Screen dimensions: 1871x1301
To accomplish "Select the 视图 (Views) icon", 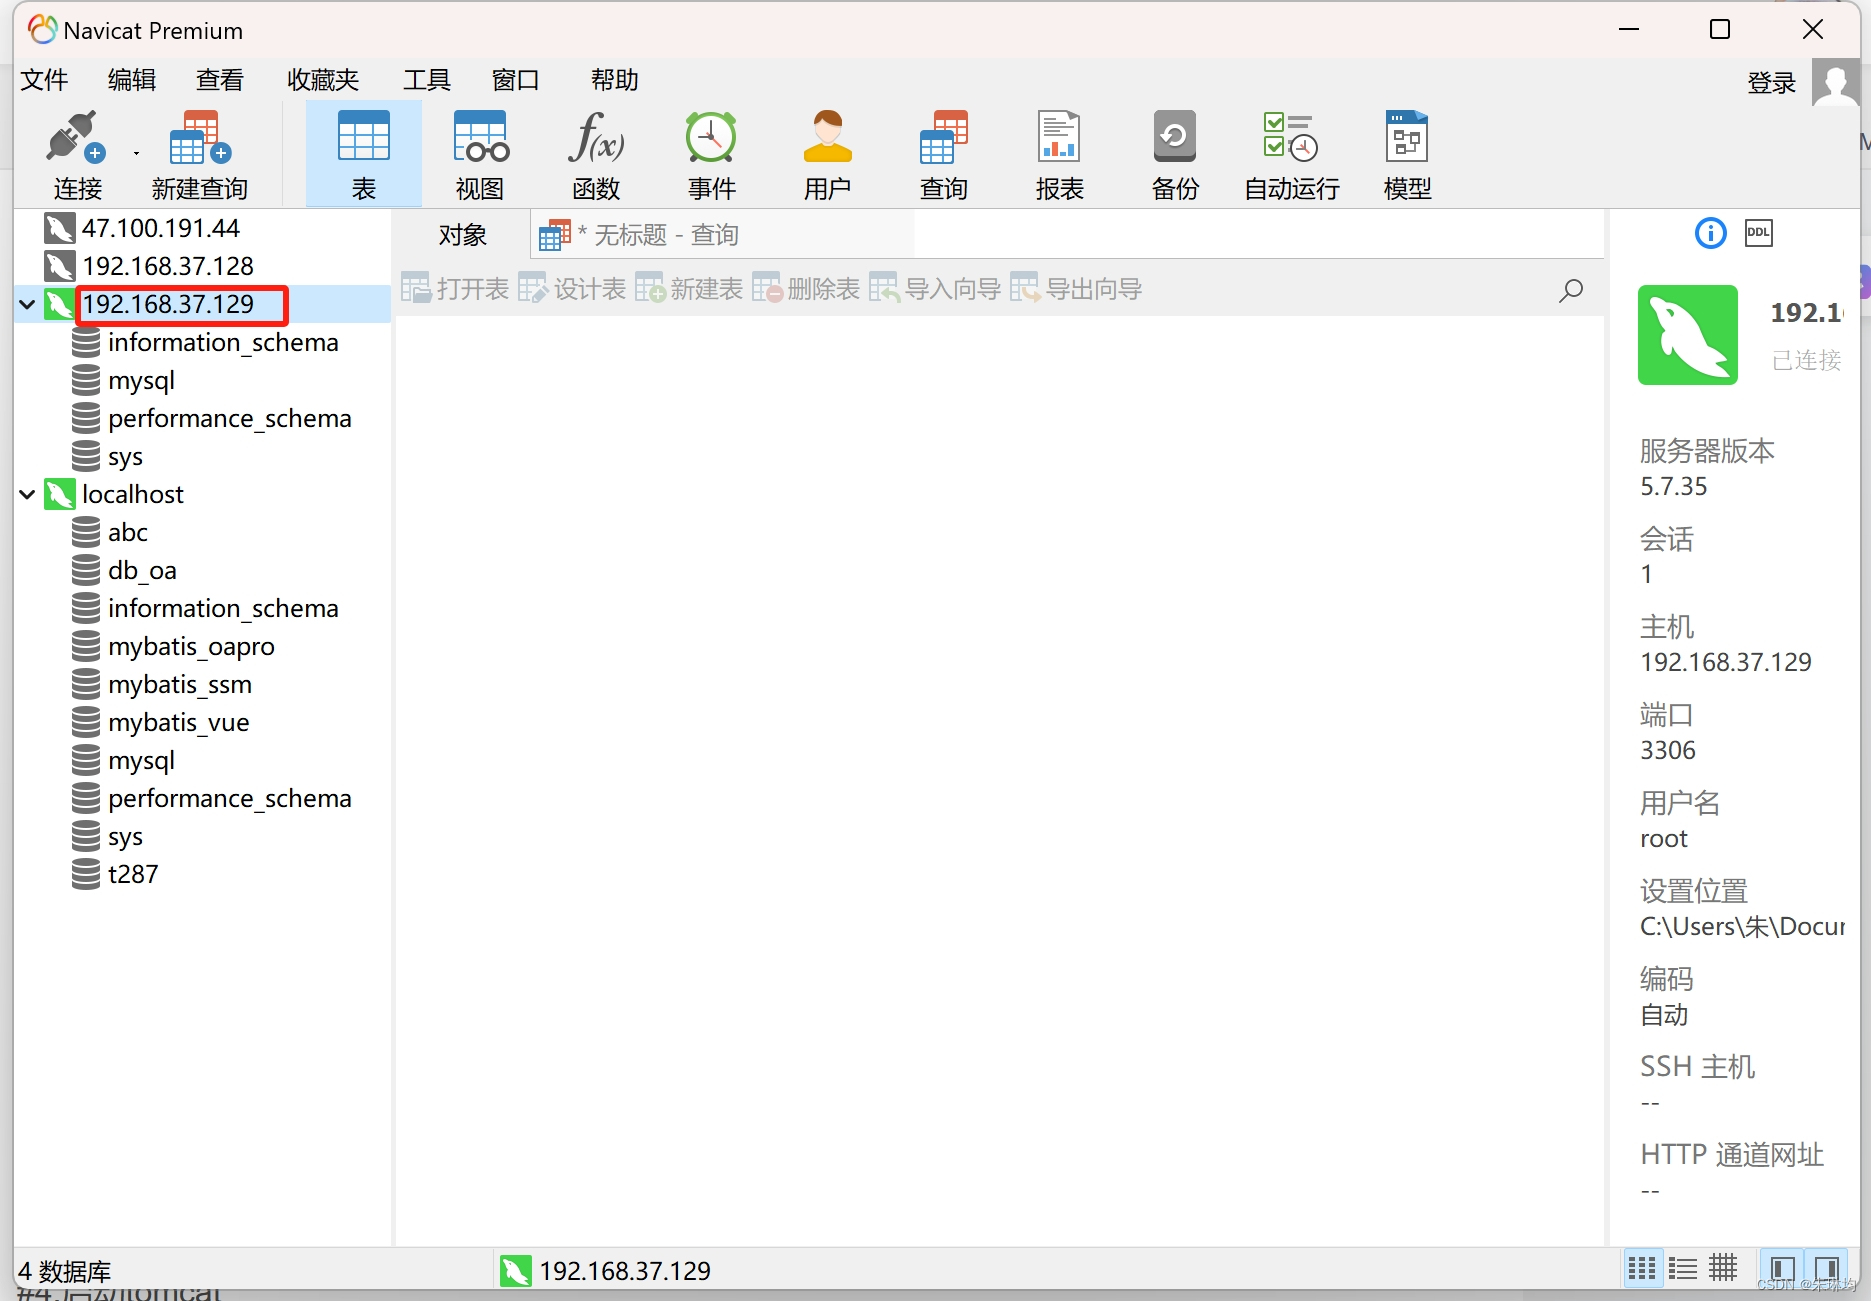I will pyautogui.click(x=479, y=150).
